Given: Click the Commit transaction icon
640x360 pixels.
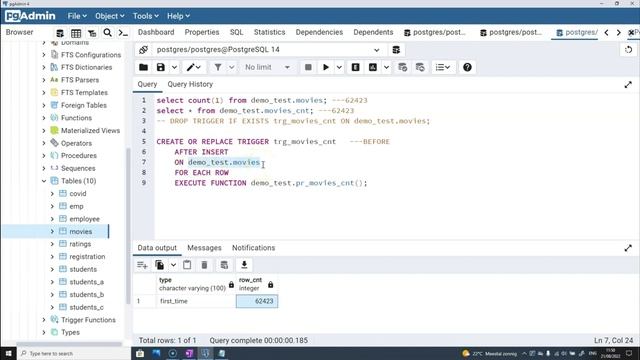Looking at the screenshot, I should (402, 67).
